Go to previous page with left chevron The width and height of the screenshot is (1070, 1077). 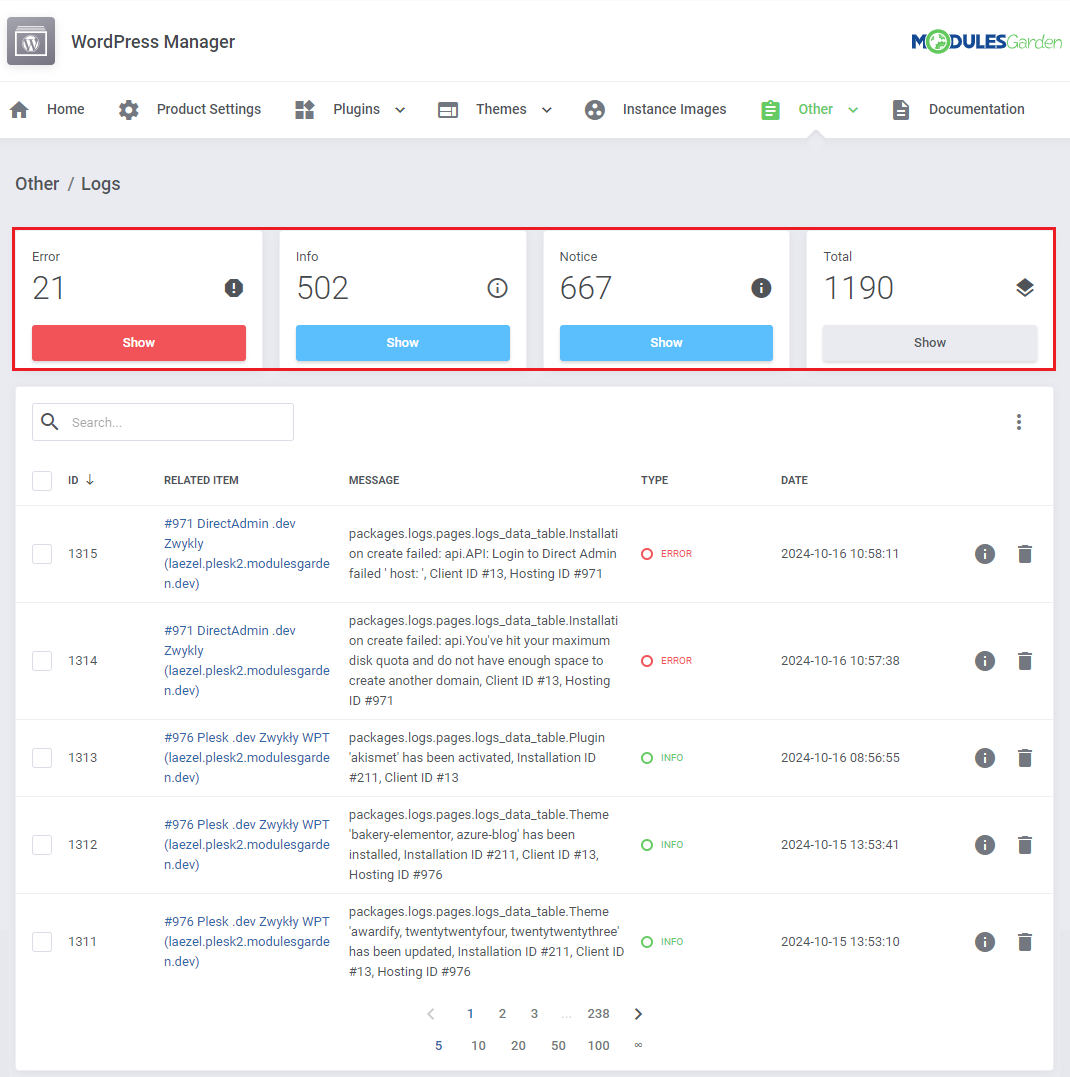(x=431, y=1014)
